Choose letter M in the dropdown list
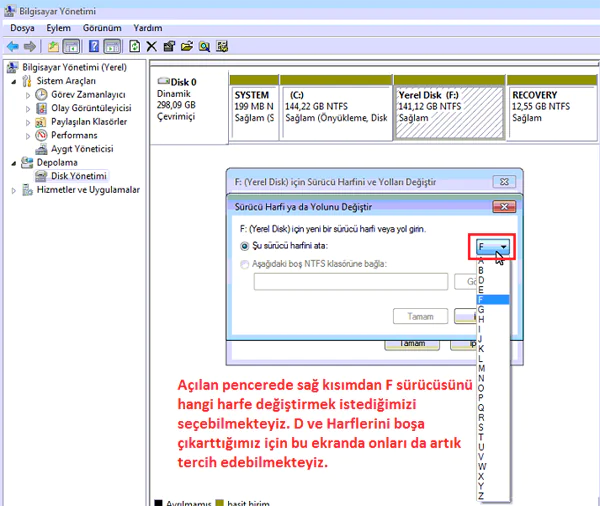 [x=493, y=368]
